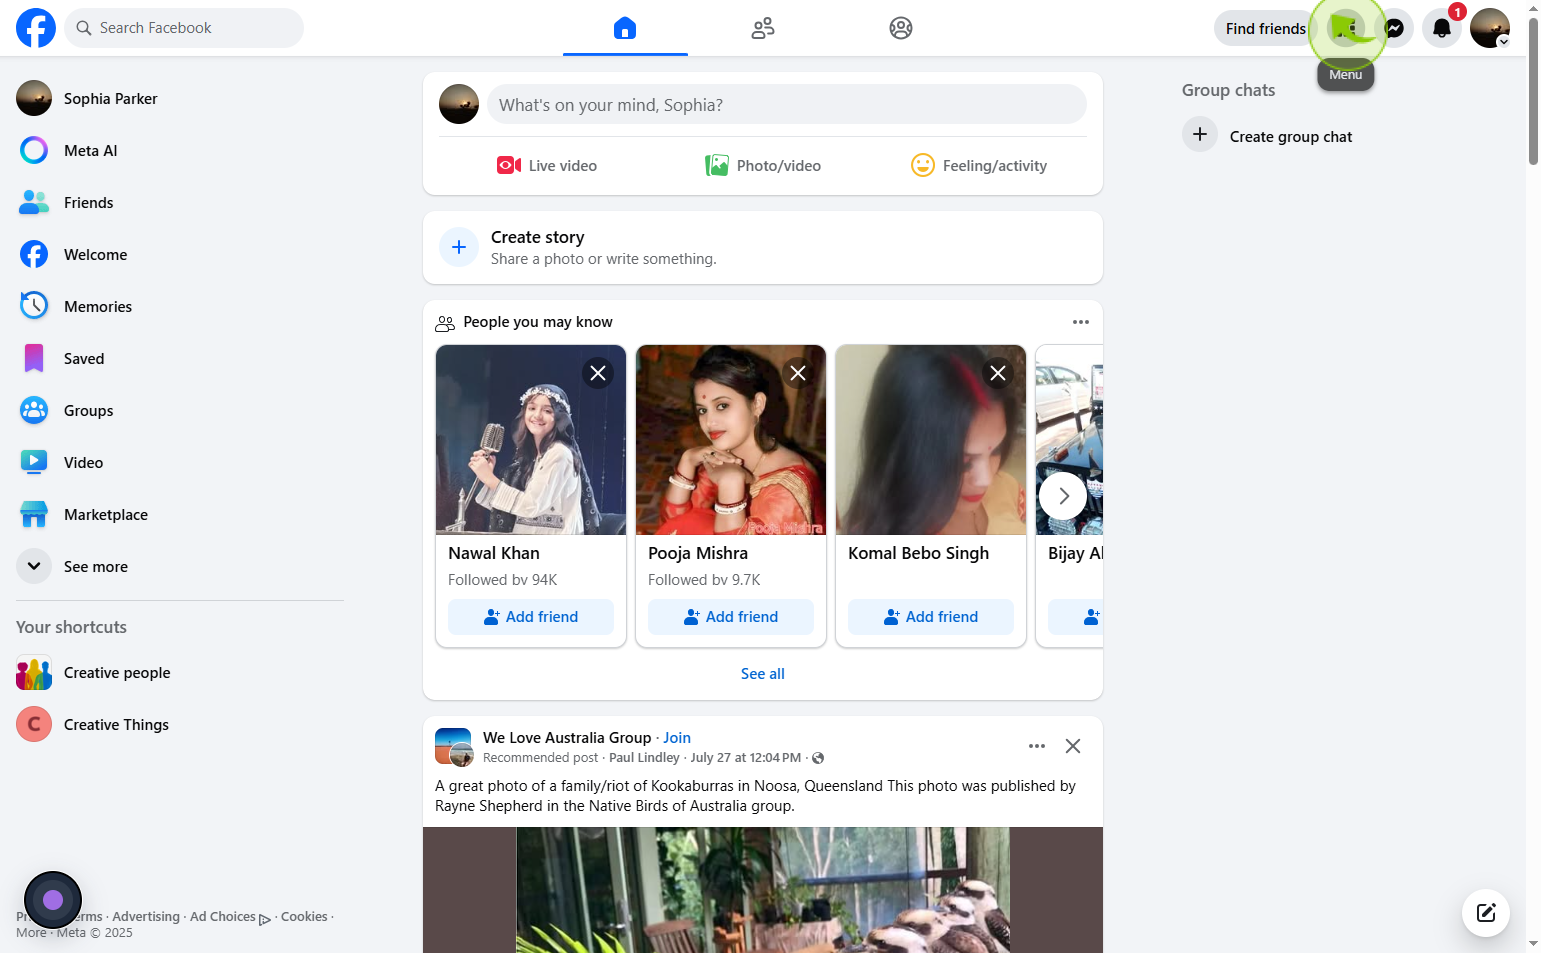Open the Creative people shortcut

pos(180,673)
